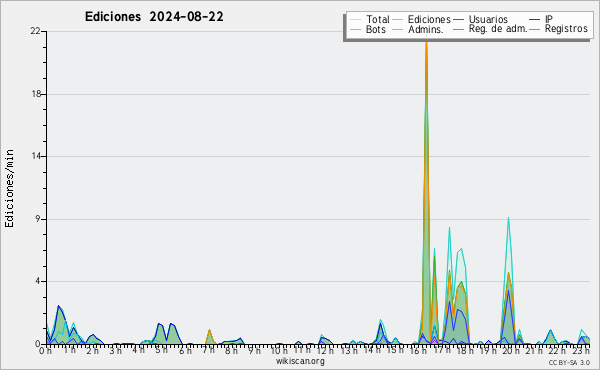Click the 16 h x-axis label

pos(418,350)
